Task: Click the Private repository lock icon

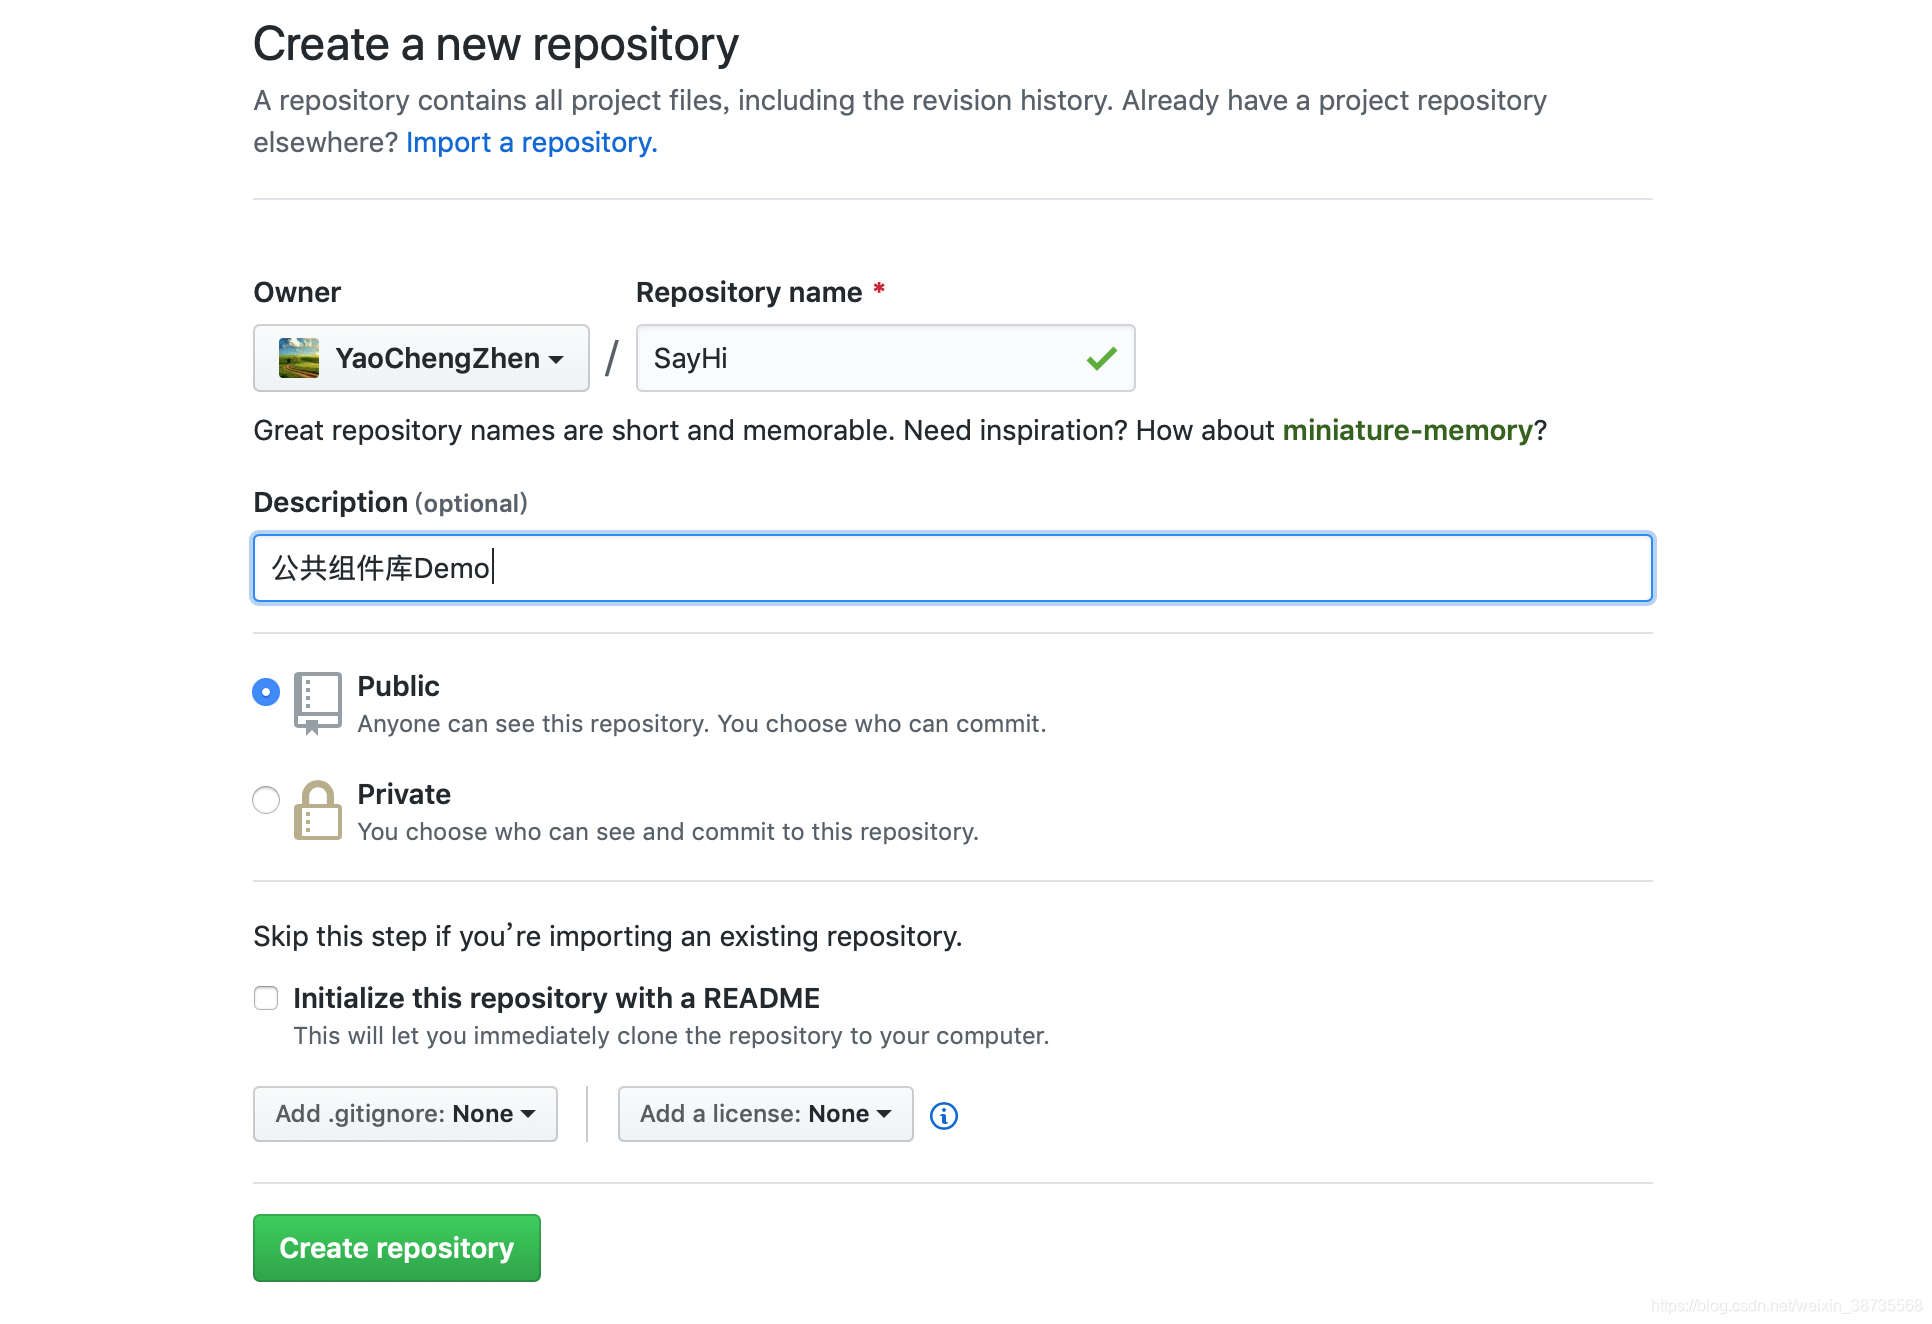Action: click(318, 810)
